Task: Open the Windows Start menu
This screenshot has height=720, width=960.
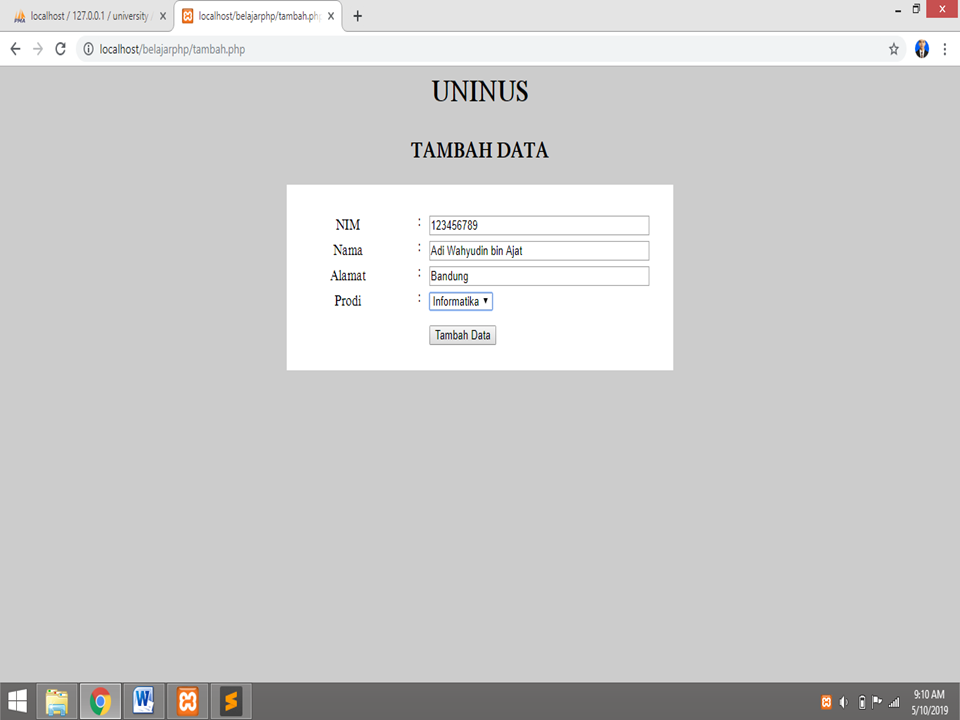Action: pos(17,701)
